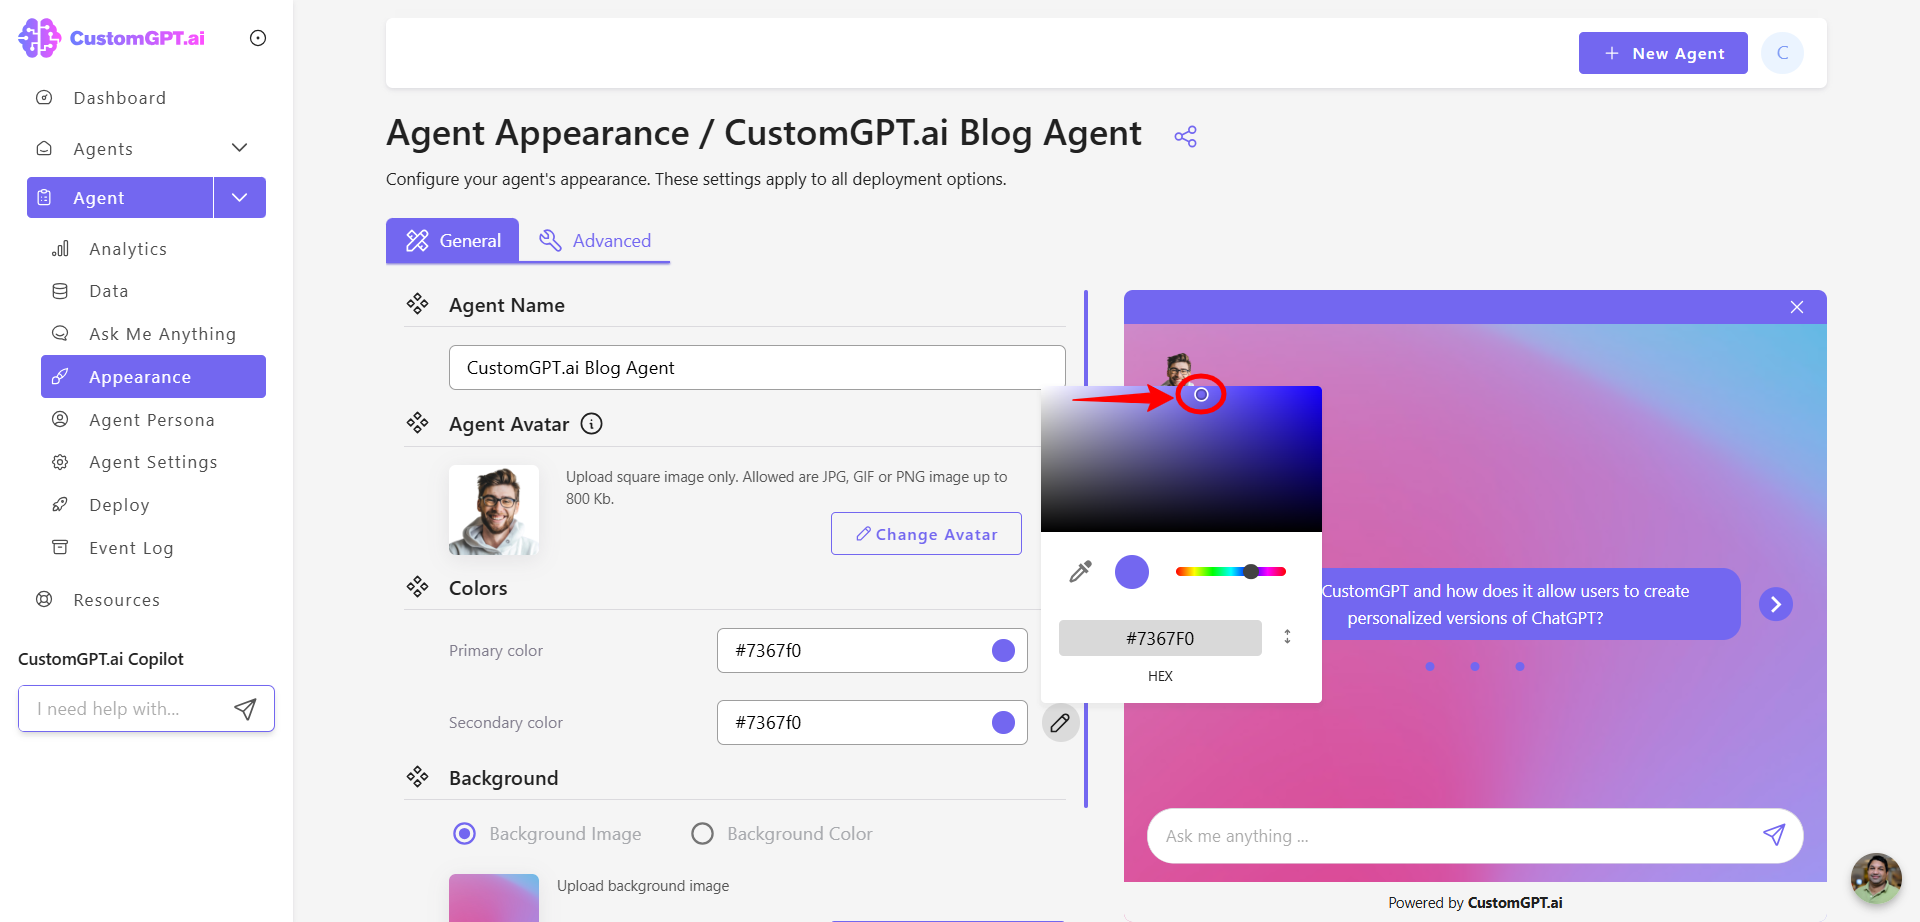Open Agent Settings

[x=153, y=462]
